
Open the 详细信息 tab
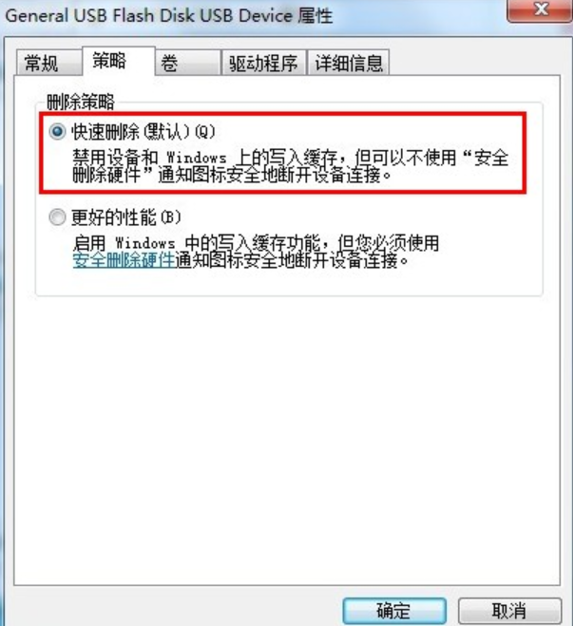coord(348,63)
